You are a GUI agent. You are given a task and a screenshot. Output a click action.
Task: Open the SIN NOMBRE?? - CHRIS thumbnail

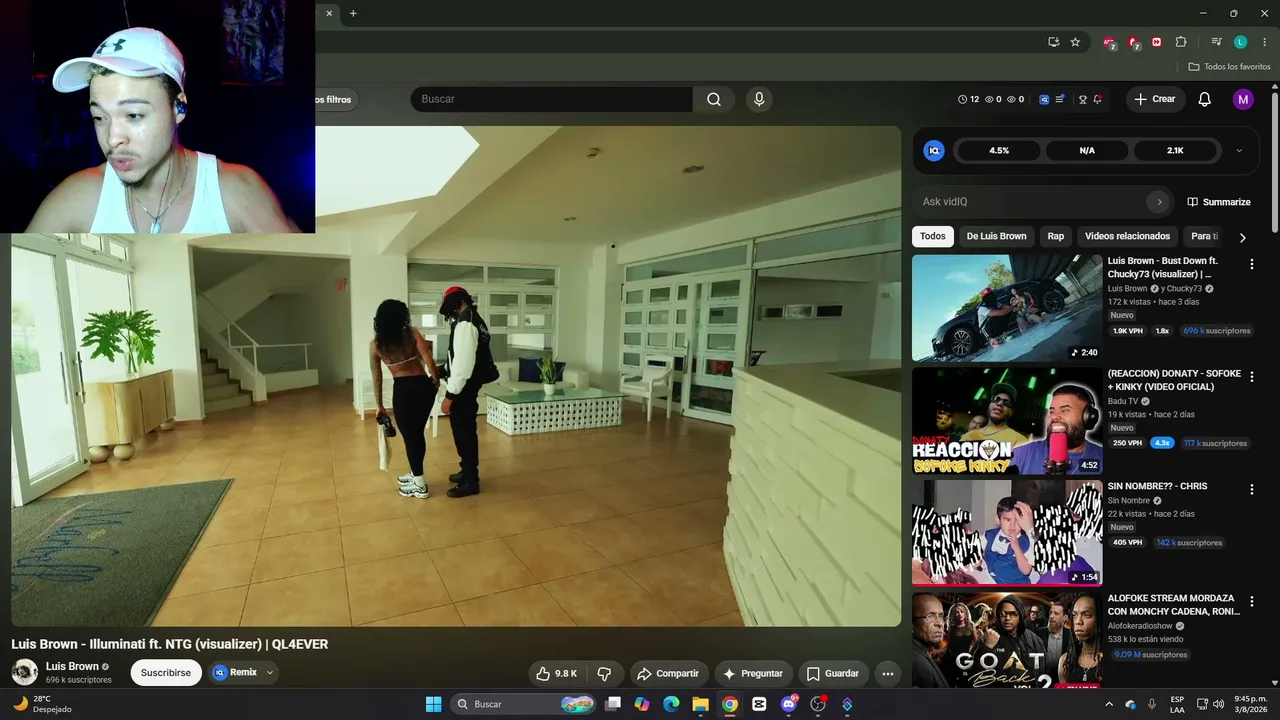coord(1007,533)
